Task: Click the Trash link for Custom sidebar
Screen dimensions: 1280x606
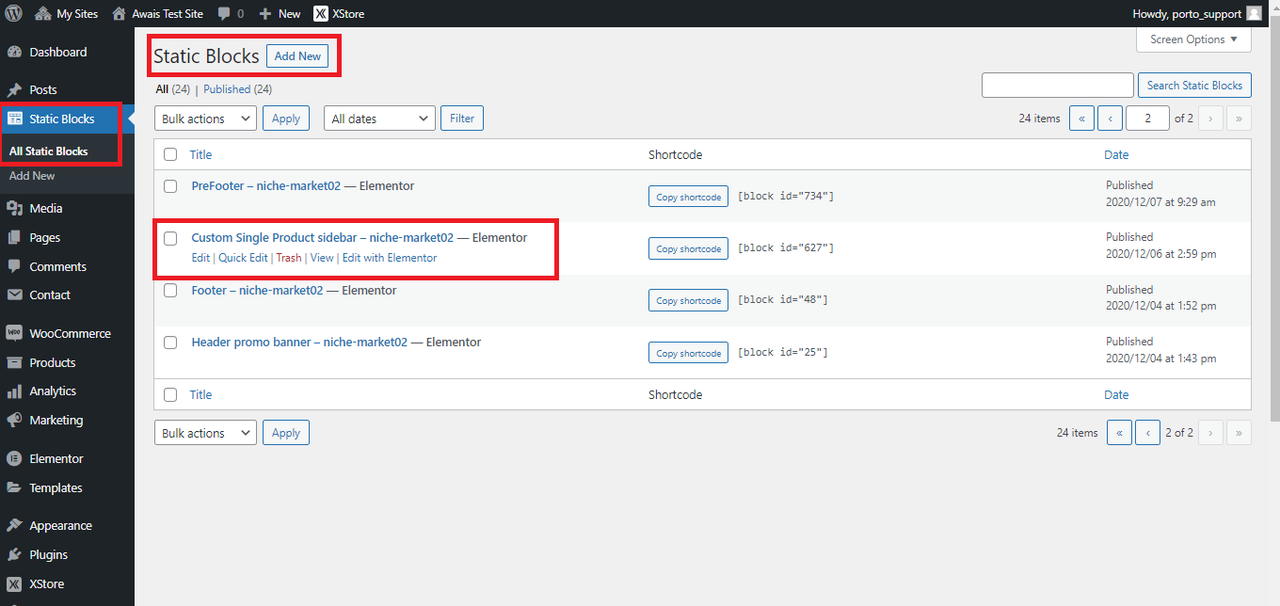Action: click(288, 258)
